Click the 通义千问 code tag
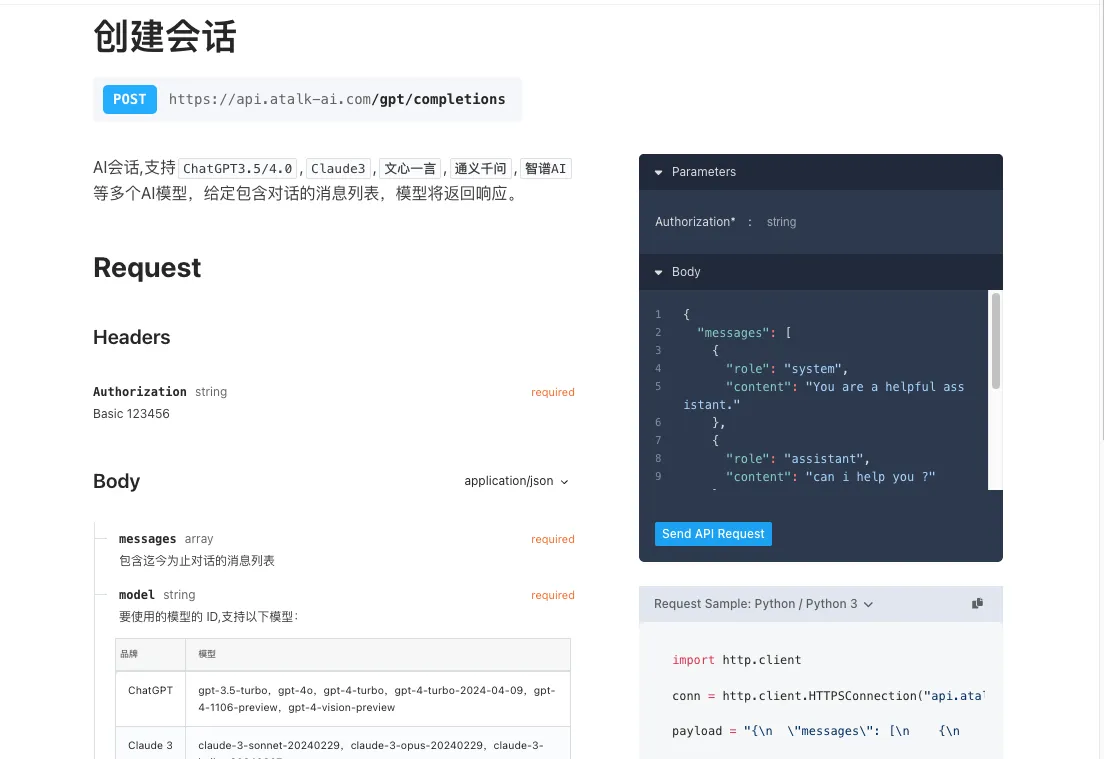 click(x=480, y=169)
